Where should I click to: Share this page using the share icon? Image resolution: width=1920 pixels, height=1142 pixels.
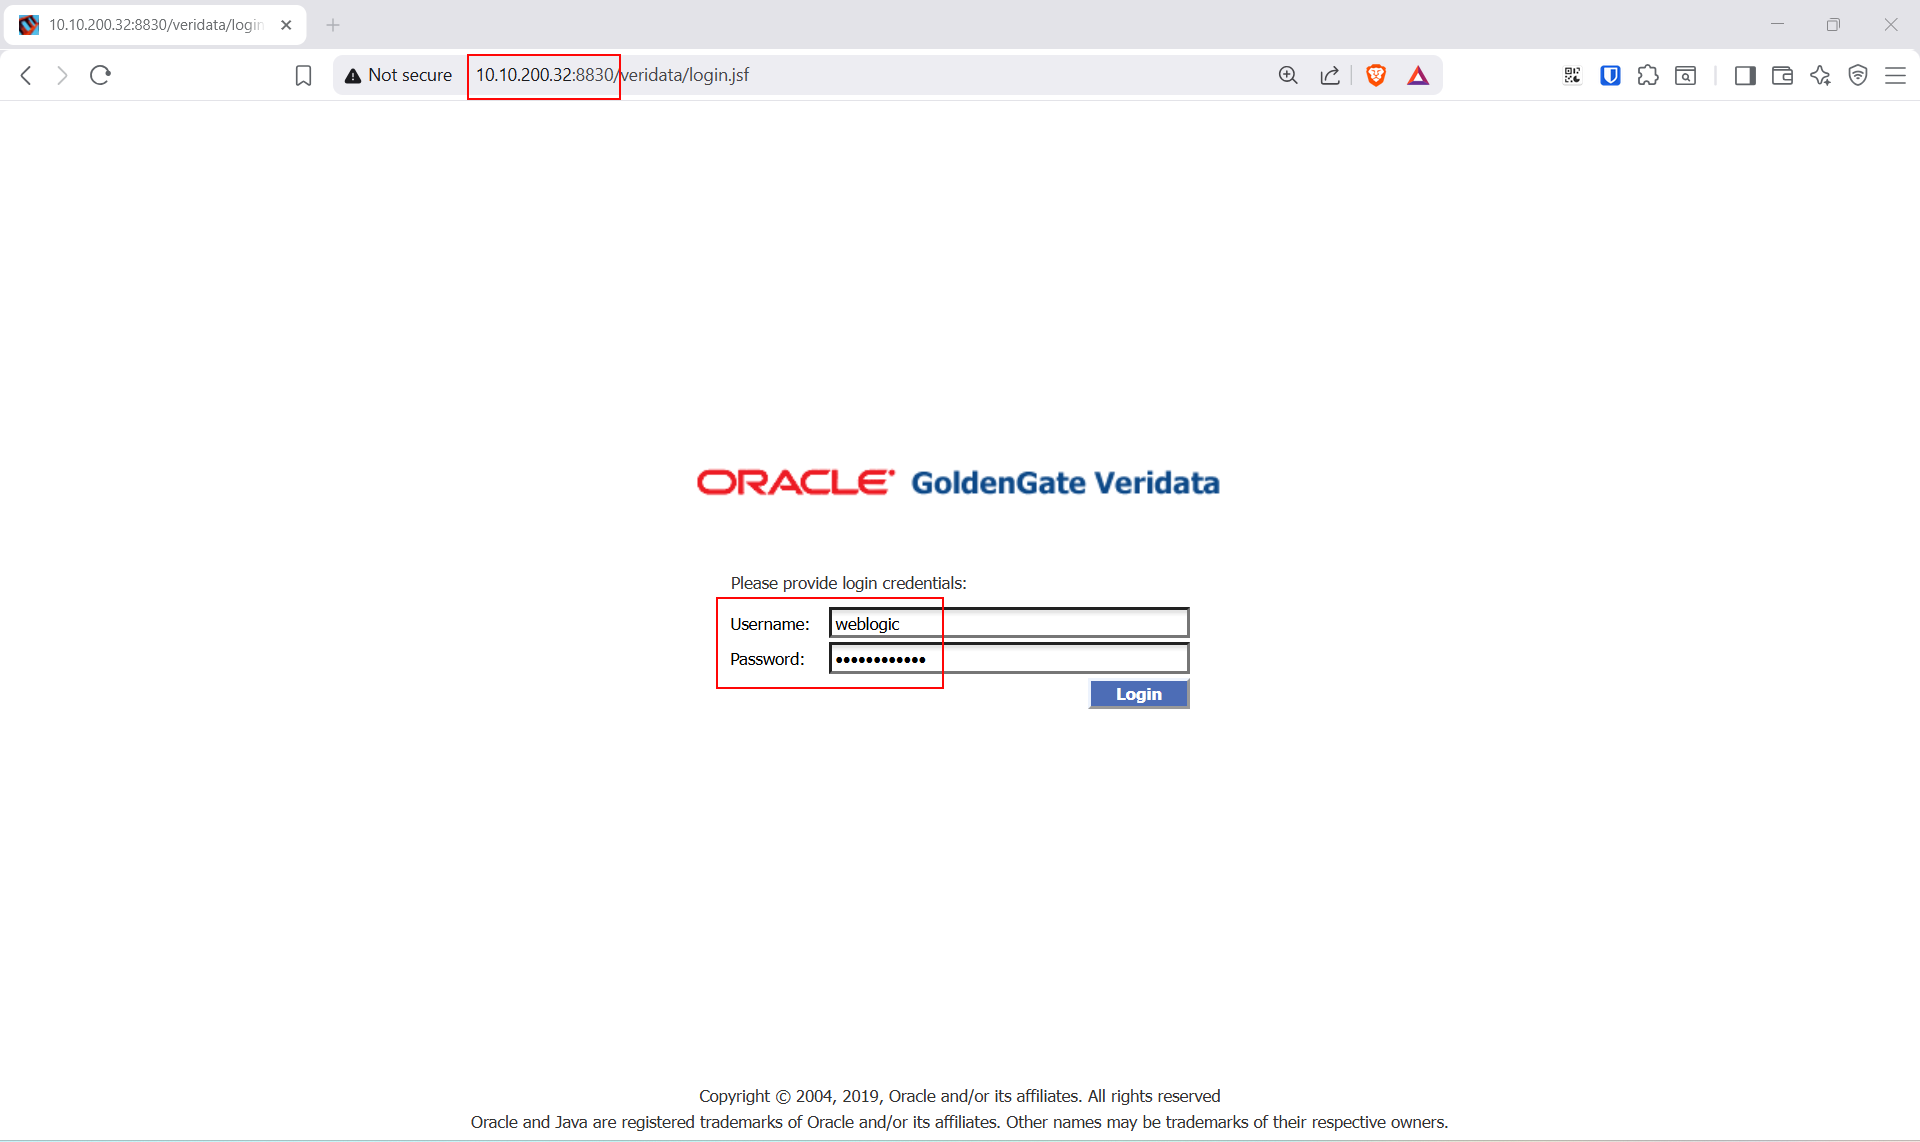1330,75
